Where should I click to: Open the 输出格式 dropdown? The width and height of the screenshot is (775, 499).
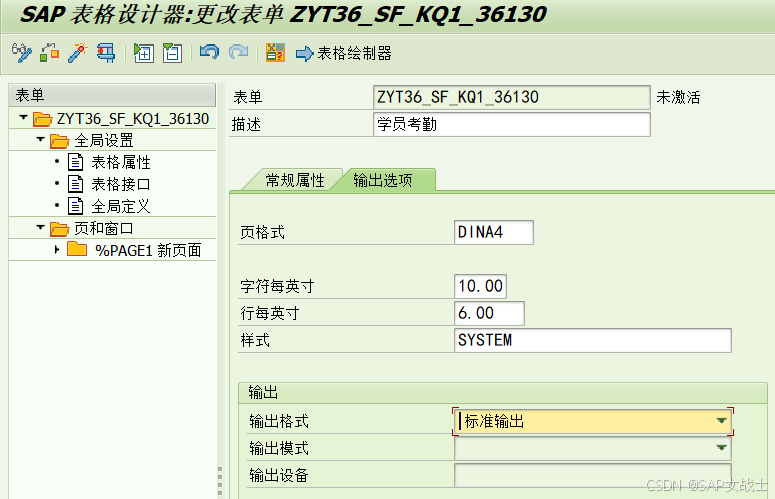722,421
